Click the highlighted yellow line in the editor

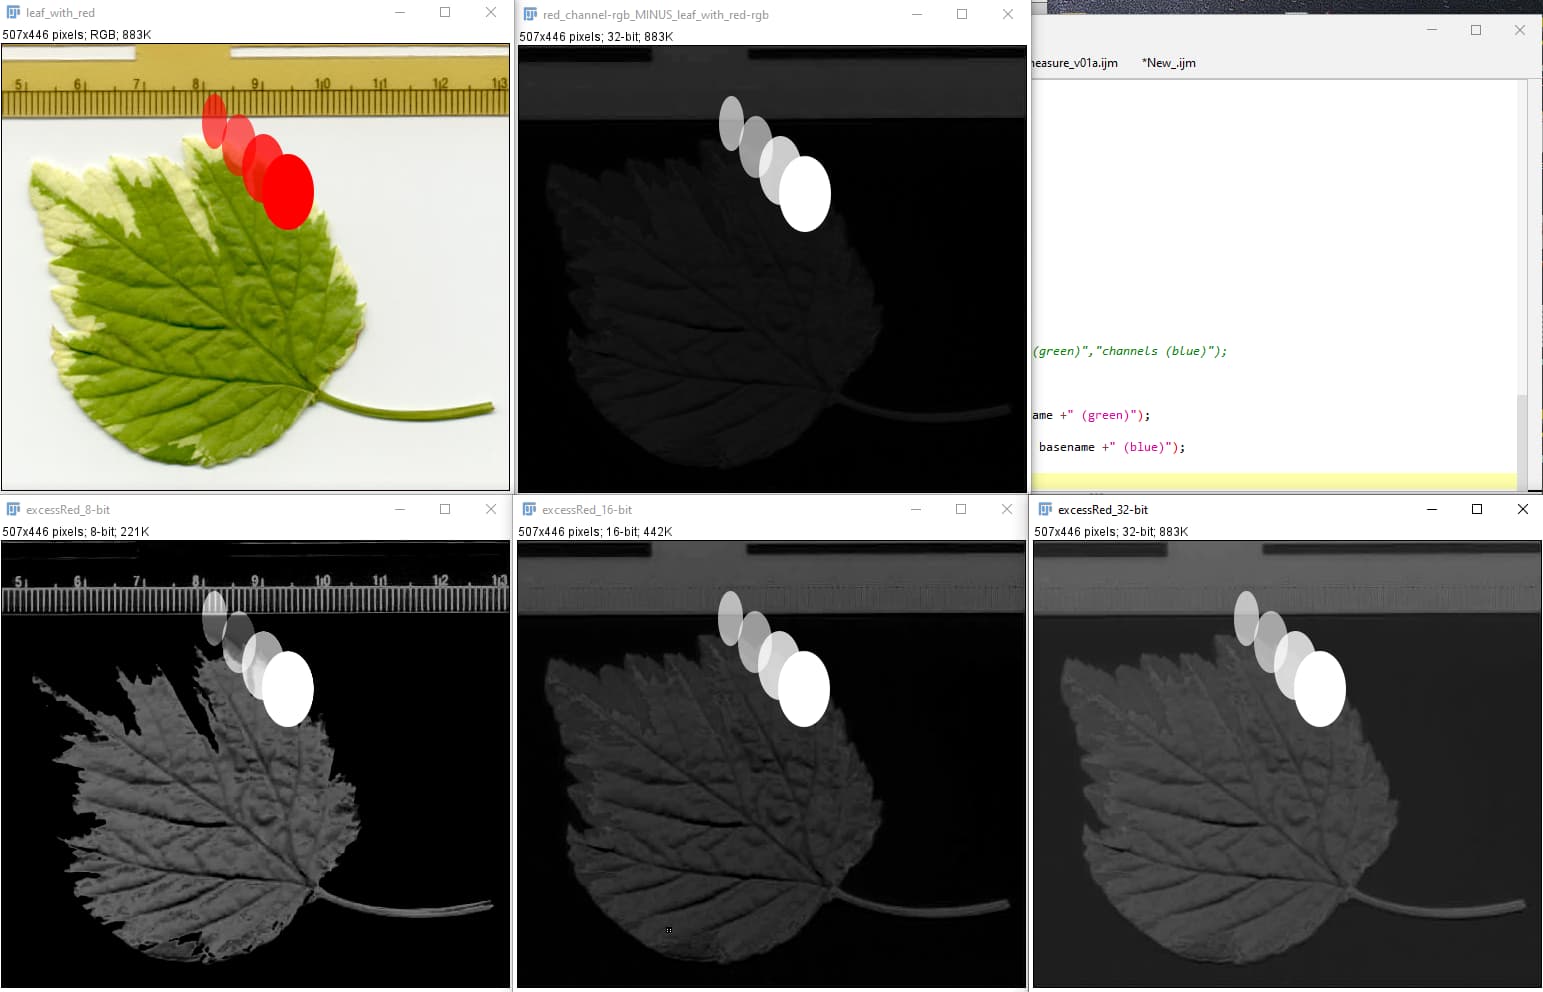[x=1250, y=482]
